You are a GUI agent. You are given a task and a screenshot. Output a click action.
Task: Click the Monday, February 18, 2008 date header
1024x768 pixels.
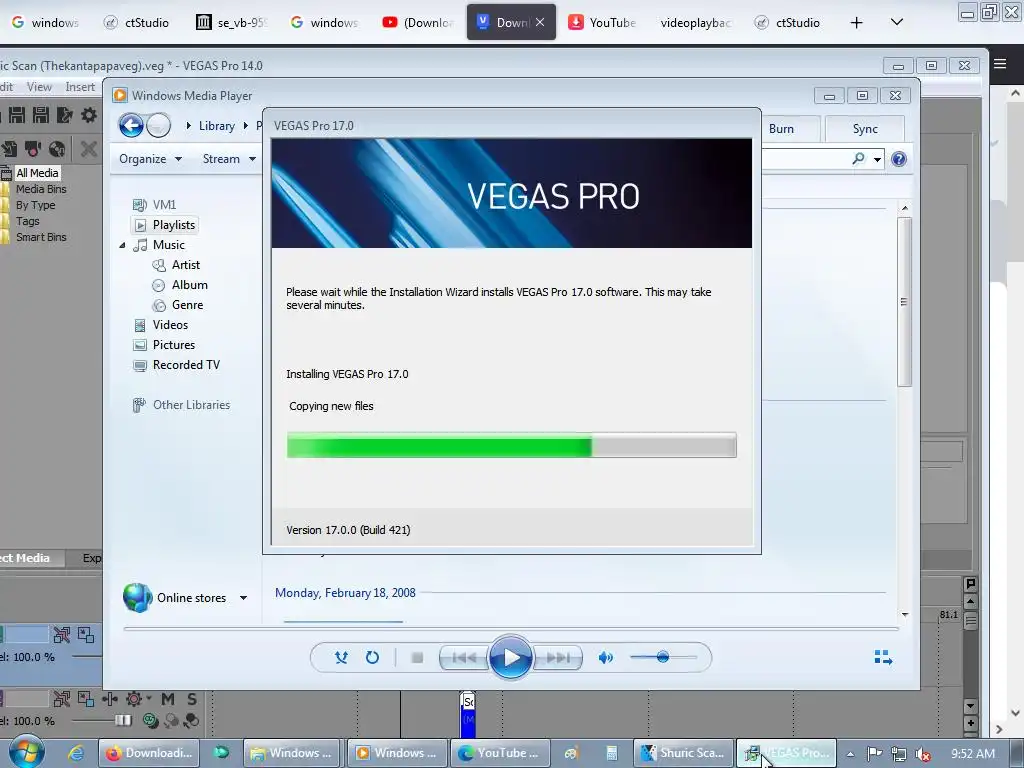point(345,592)
